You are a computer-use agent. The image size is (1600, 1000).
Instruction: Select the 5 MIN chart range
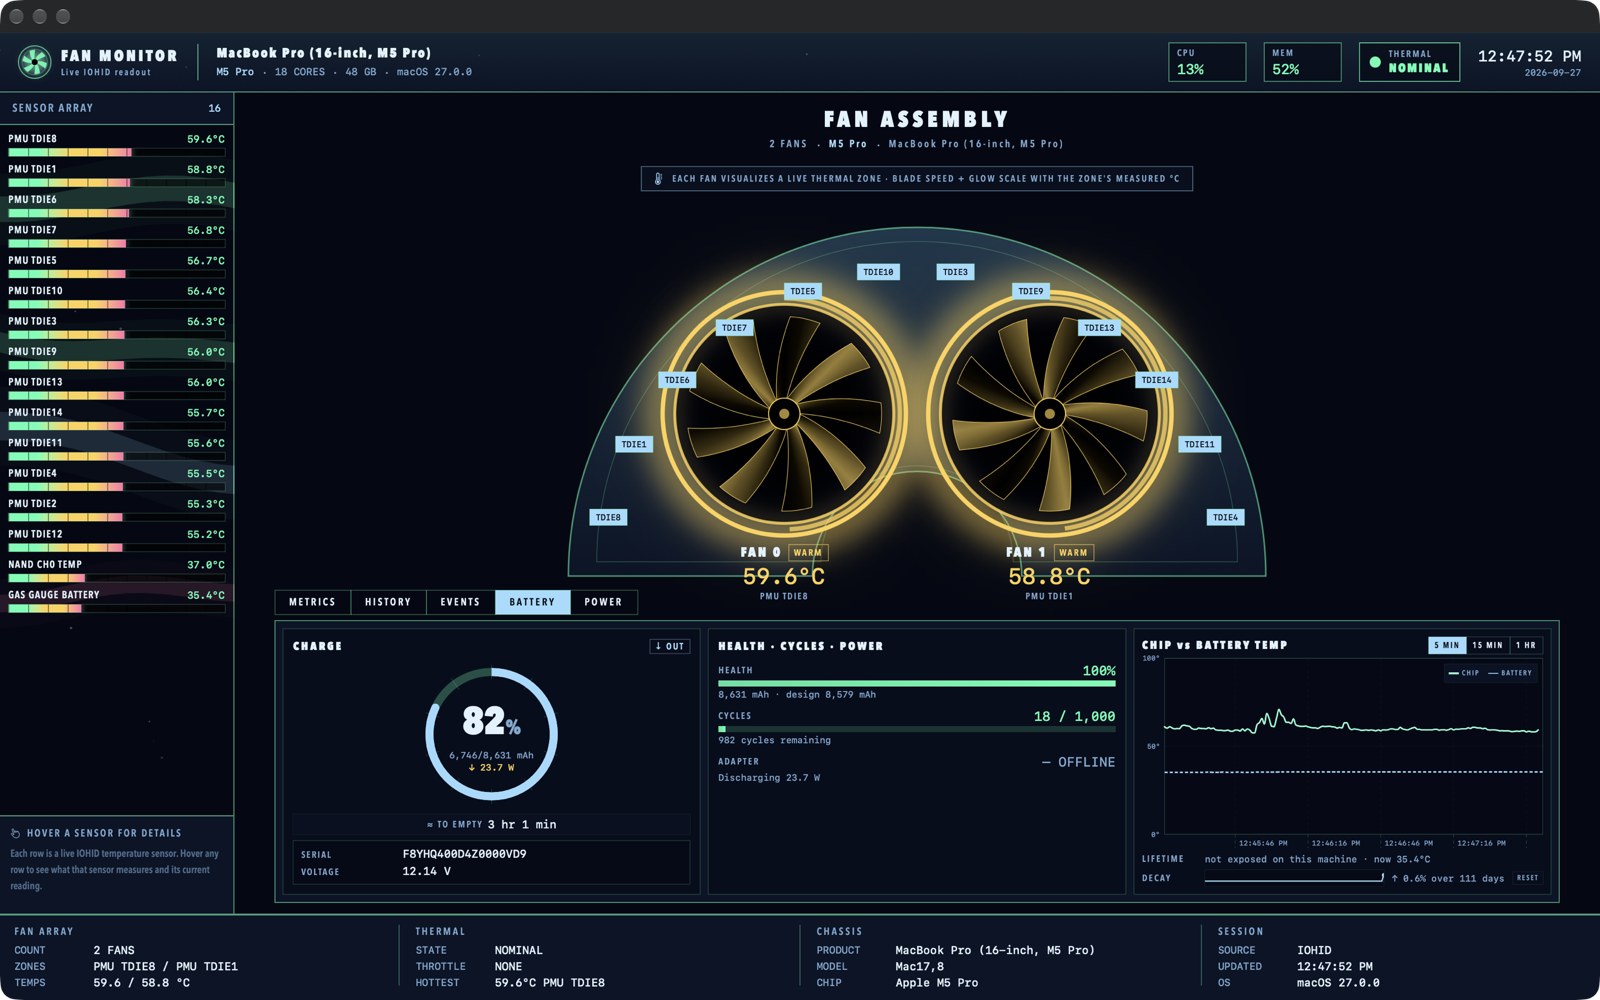pyautogui.click(x=1447, y=645)
